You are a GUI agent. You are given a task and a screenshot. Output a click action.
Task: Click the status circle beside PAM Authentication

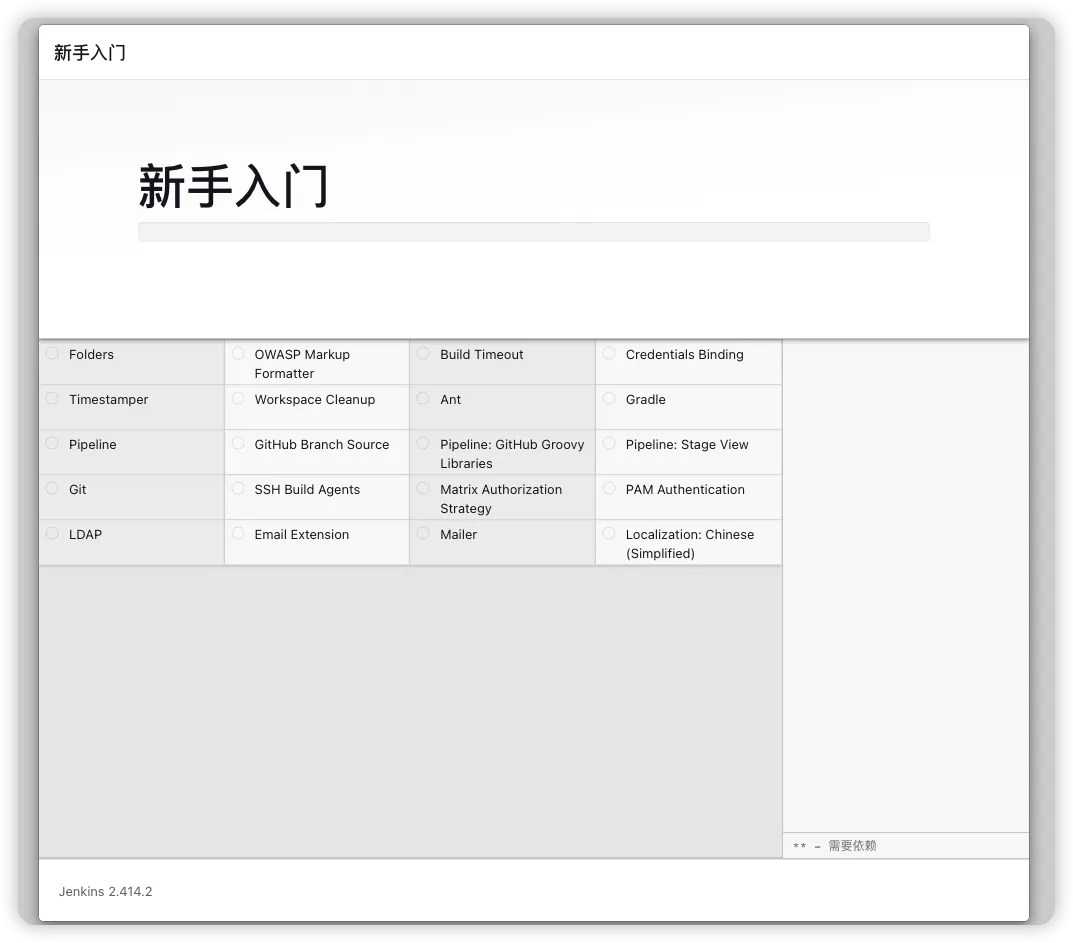tap(609, 489)
